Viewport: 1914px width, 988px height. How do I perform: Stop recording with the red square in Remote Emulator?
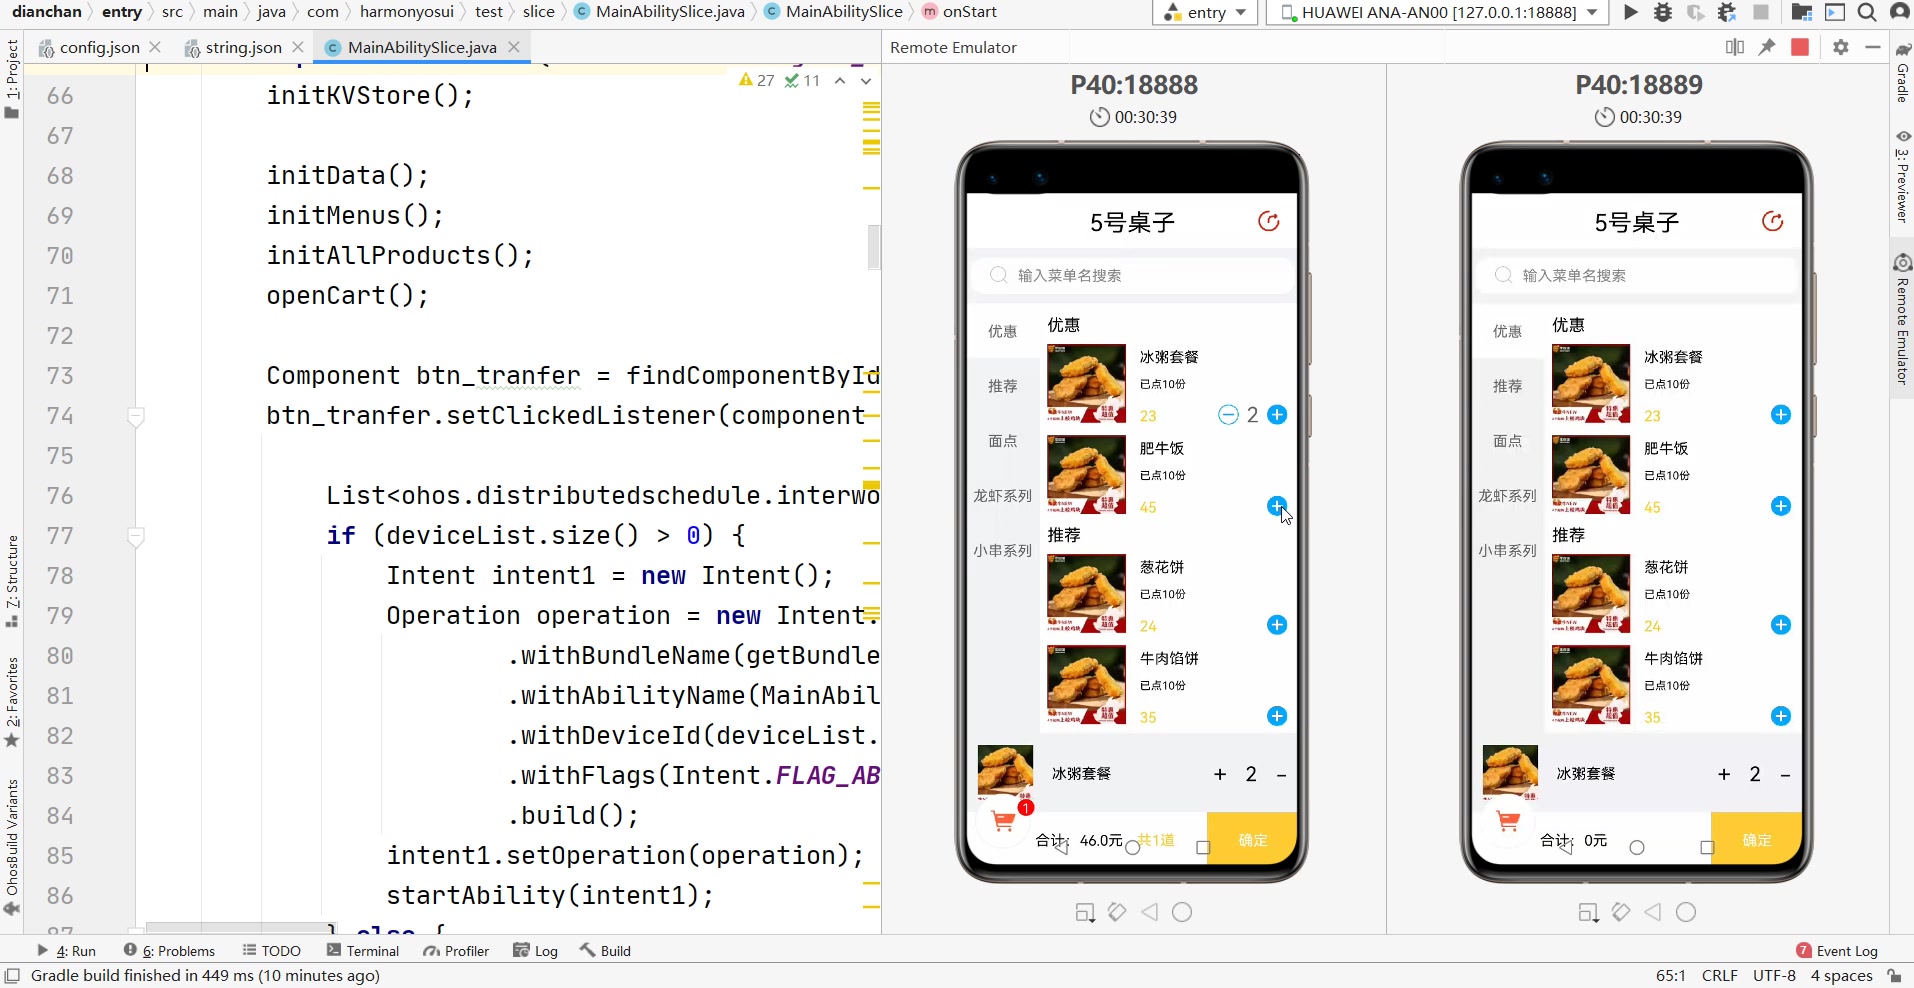coord(1801,47)
